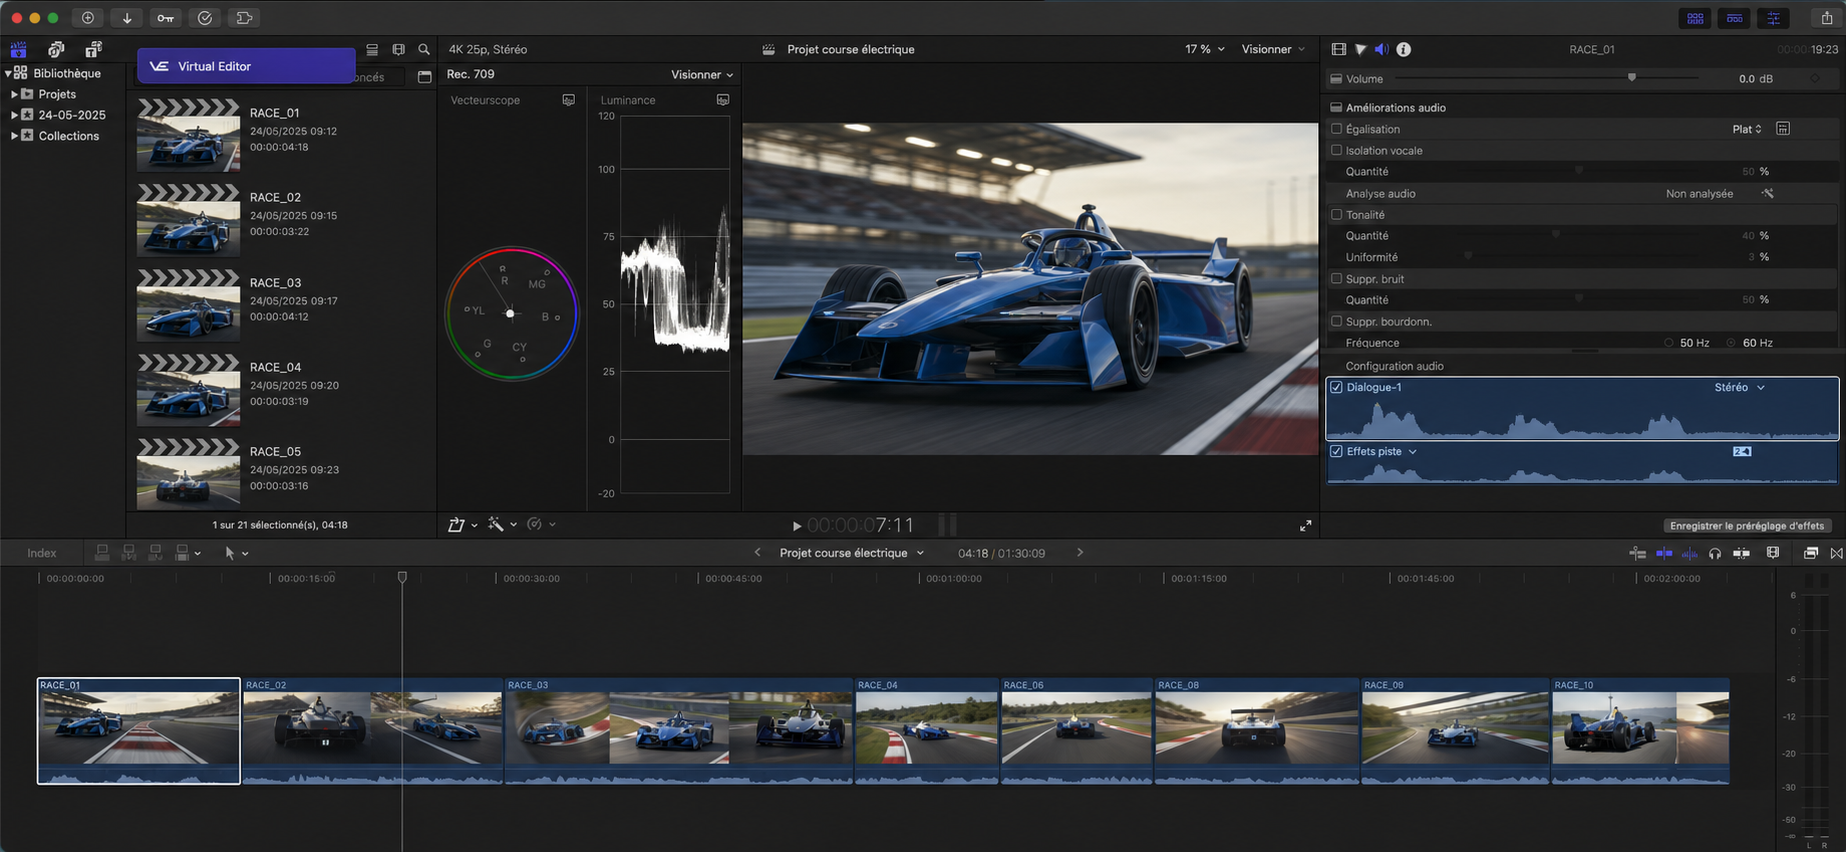Select Collections in the library sidebar
The image size is (1846, 852).
coord(69,136)
